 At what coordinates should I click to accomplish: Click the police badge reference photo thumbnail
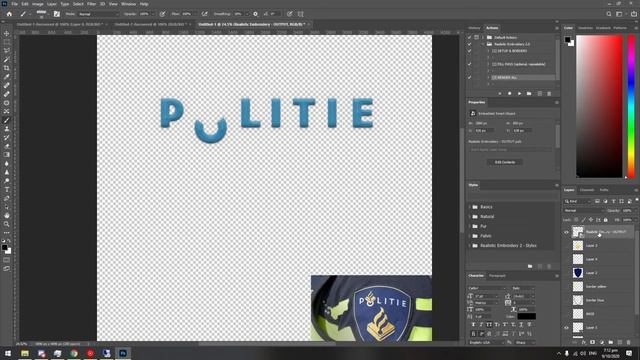tap(371, 308)
